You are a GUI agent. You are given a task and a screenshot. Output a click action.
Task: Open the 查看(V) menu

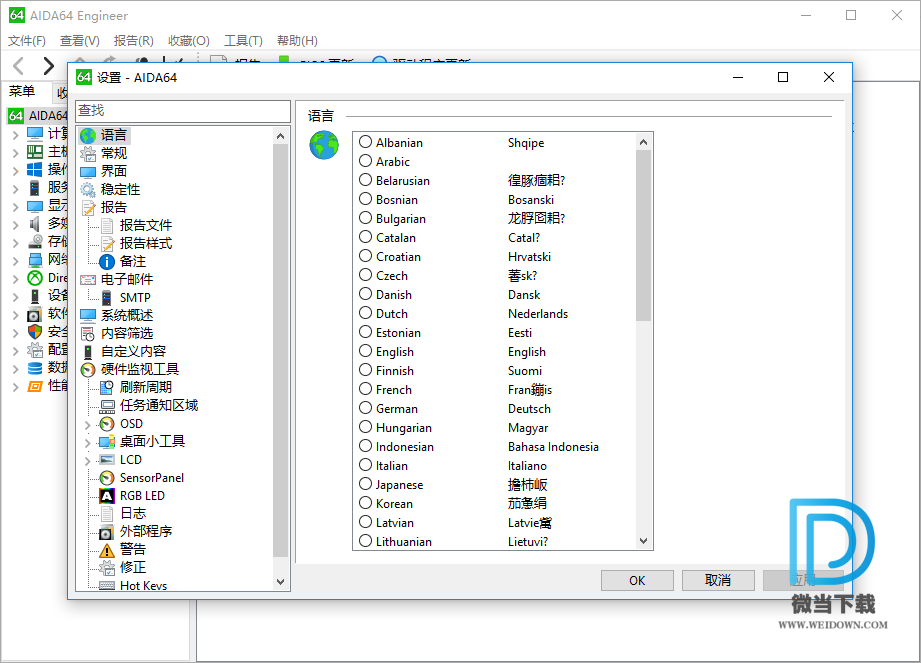tap(80, 41)
